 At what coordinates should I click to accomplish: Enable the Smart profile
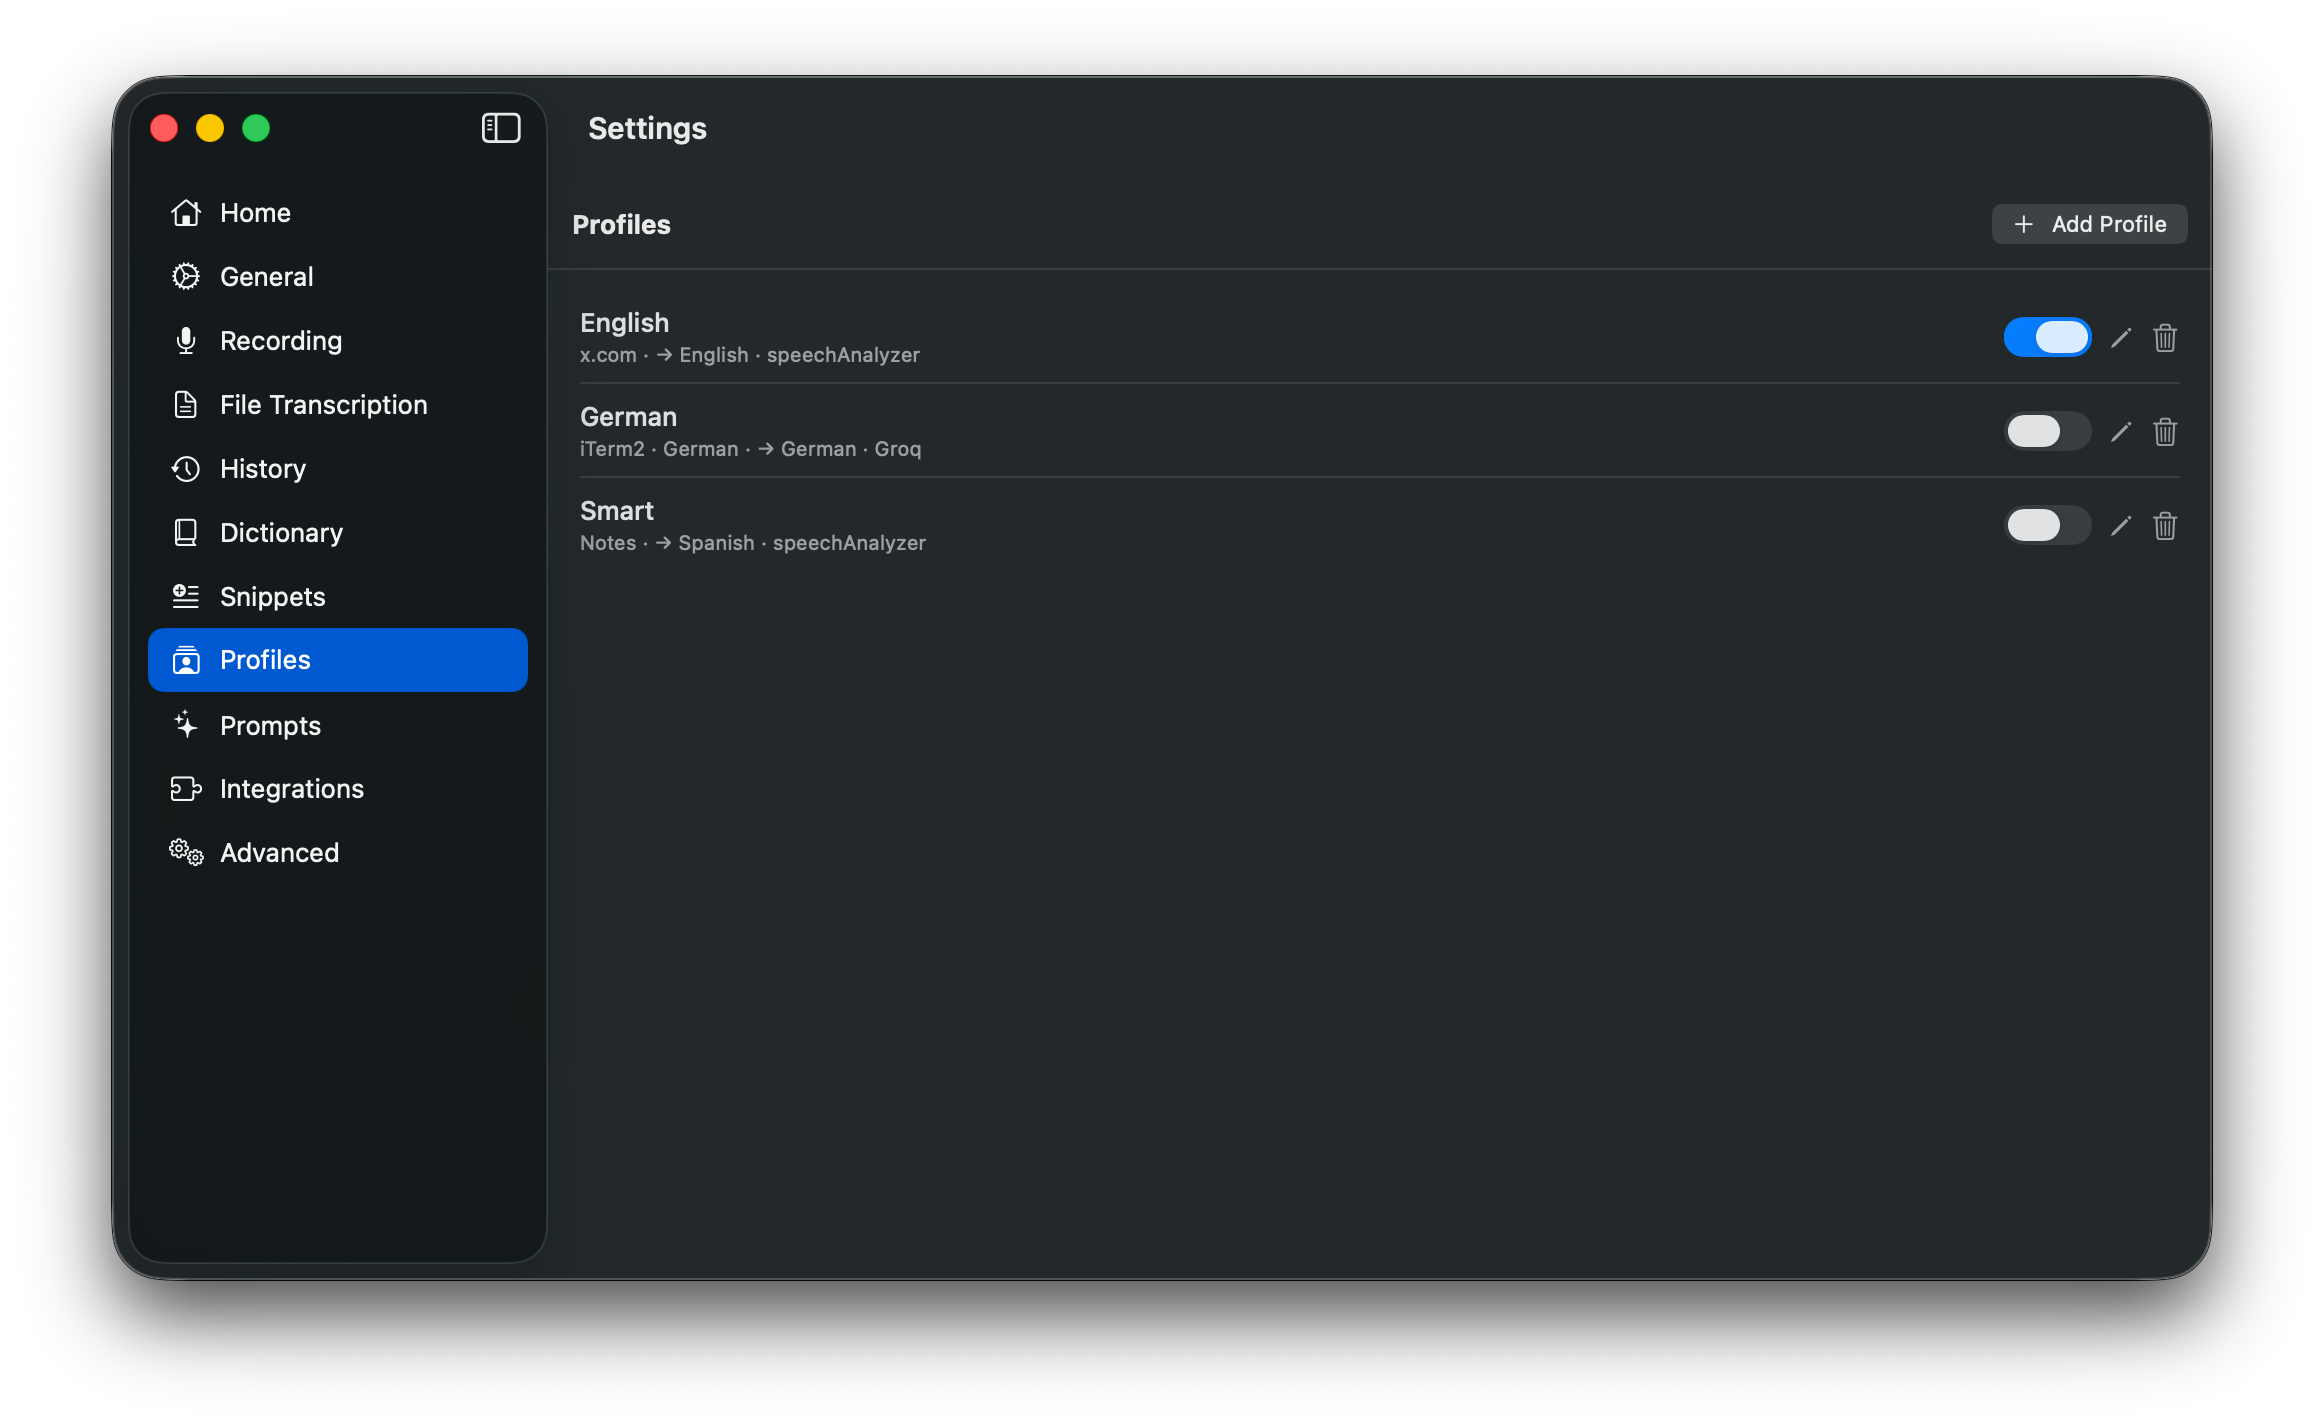pyautogui.click(x=2047, y=525)
